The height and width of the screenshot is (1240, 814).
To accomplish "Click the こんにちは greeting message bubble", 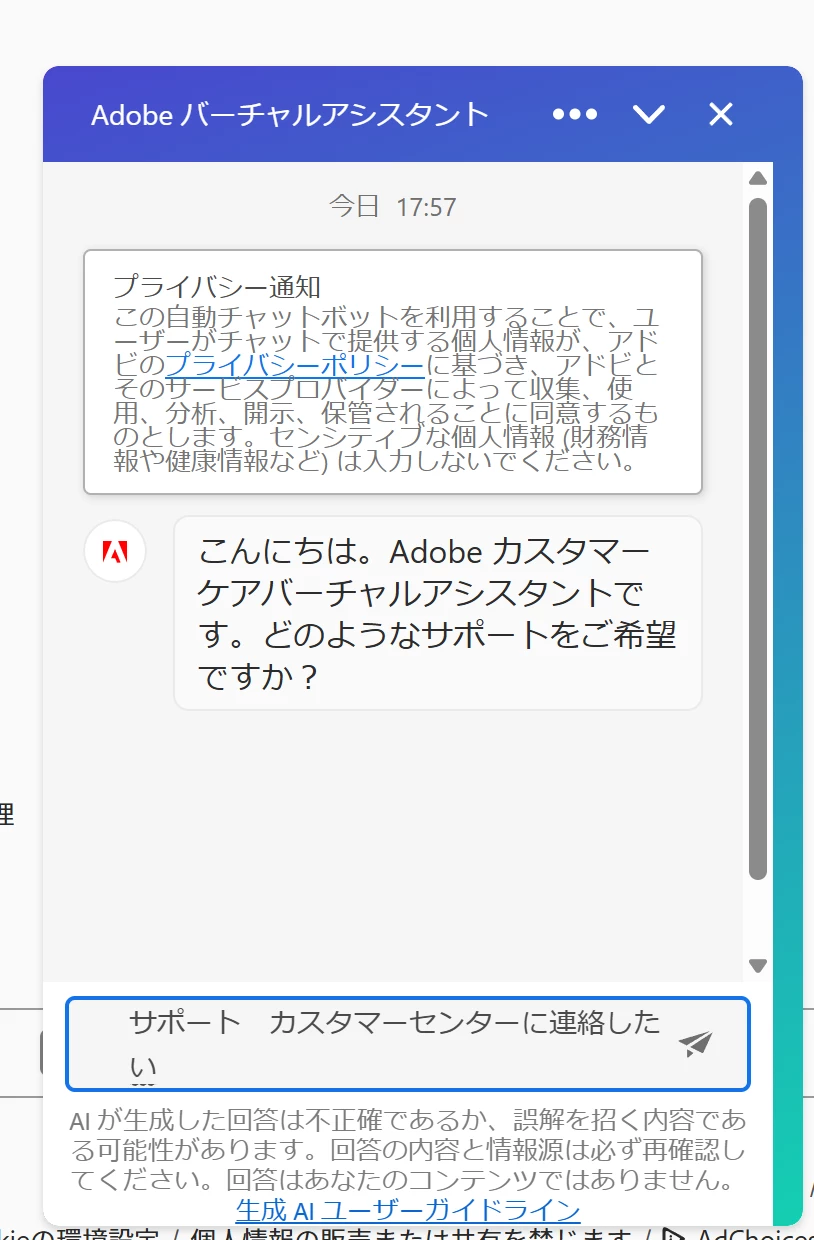I will point(438,613).
